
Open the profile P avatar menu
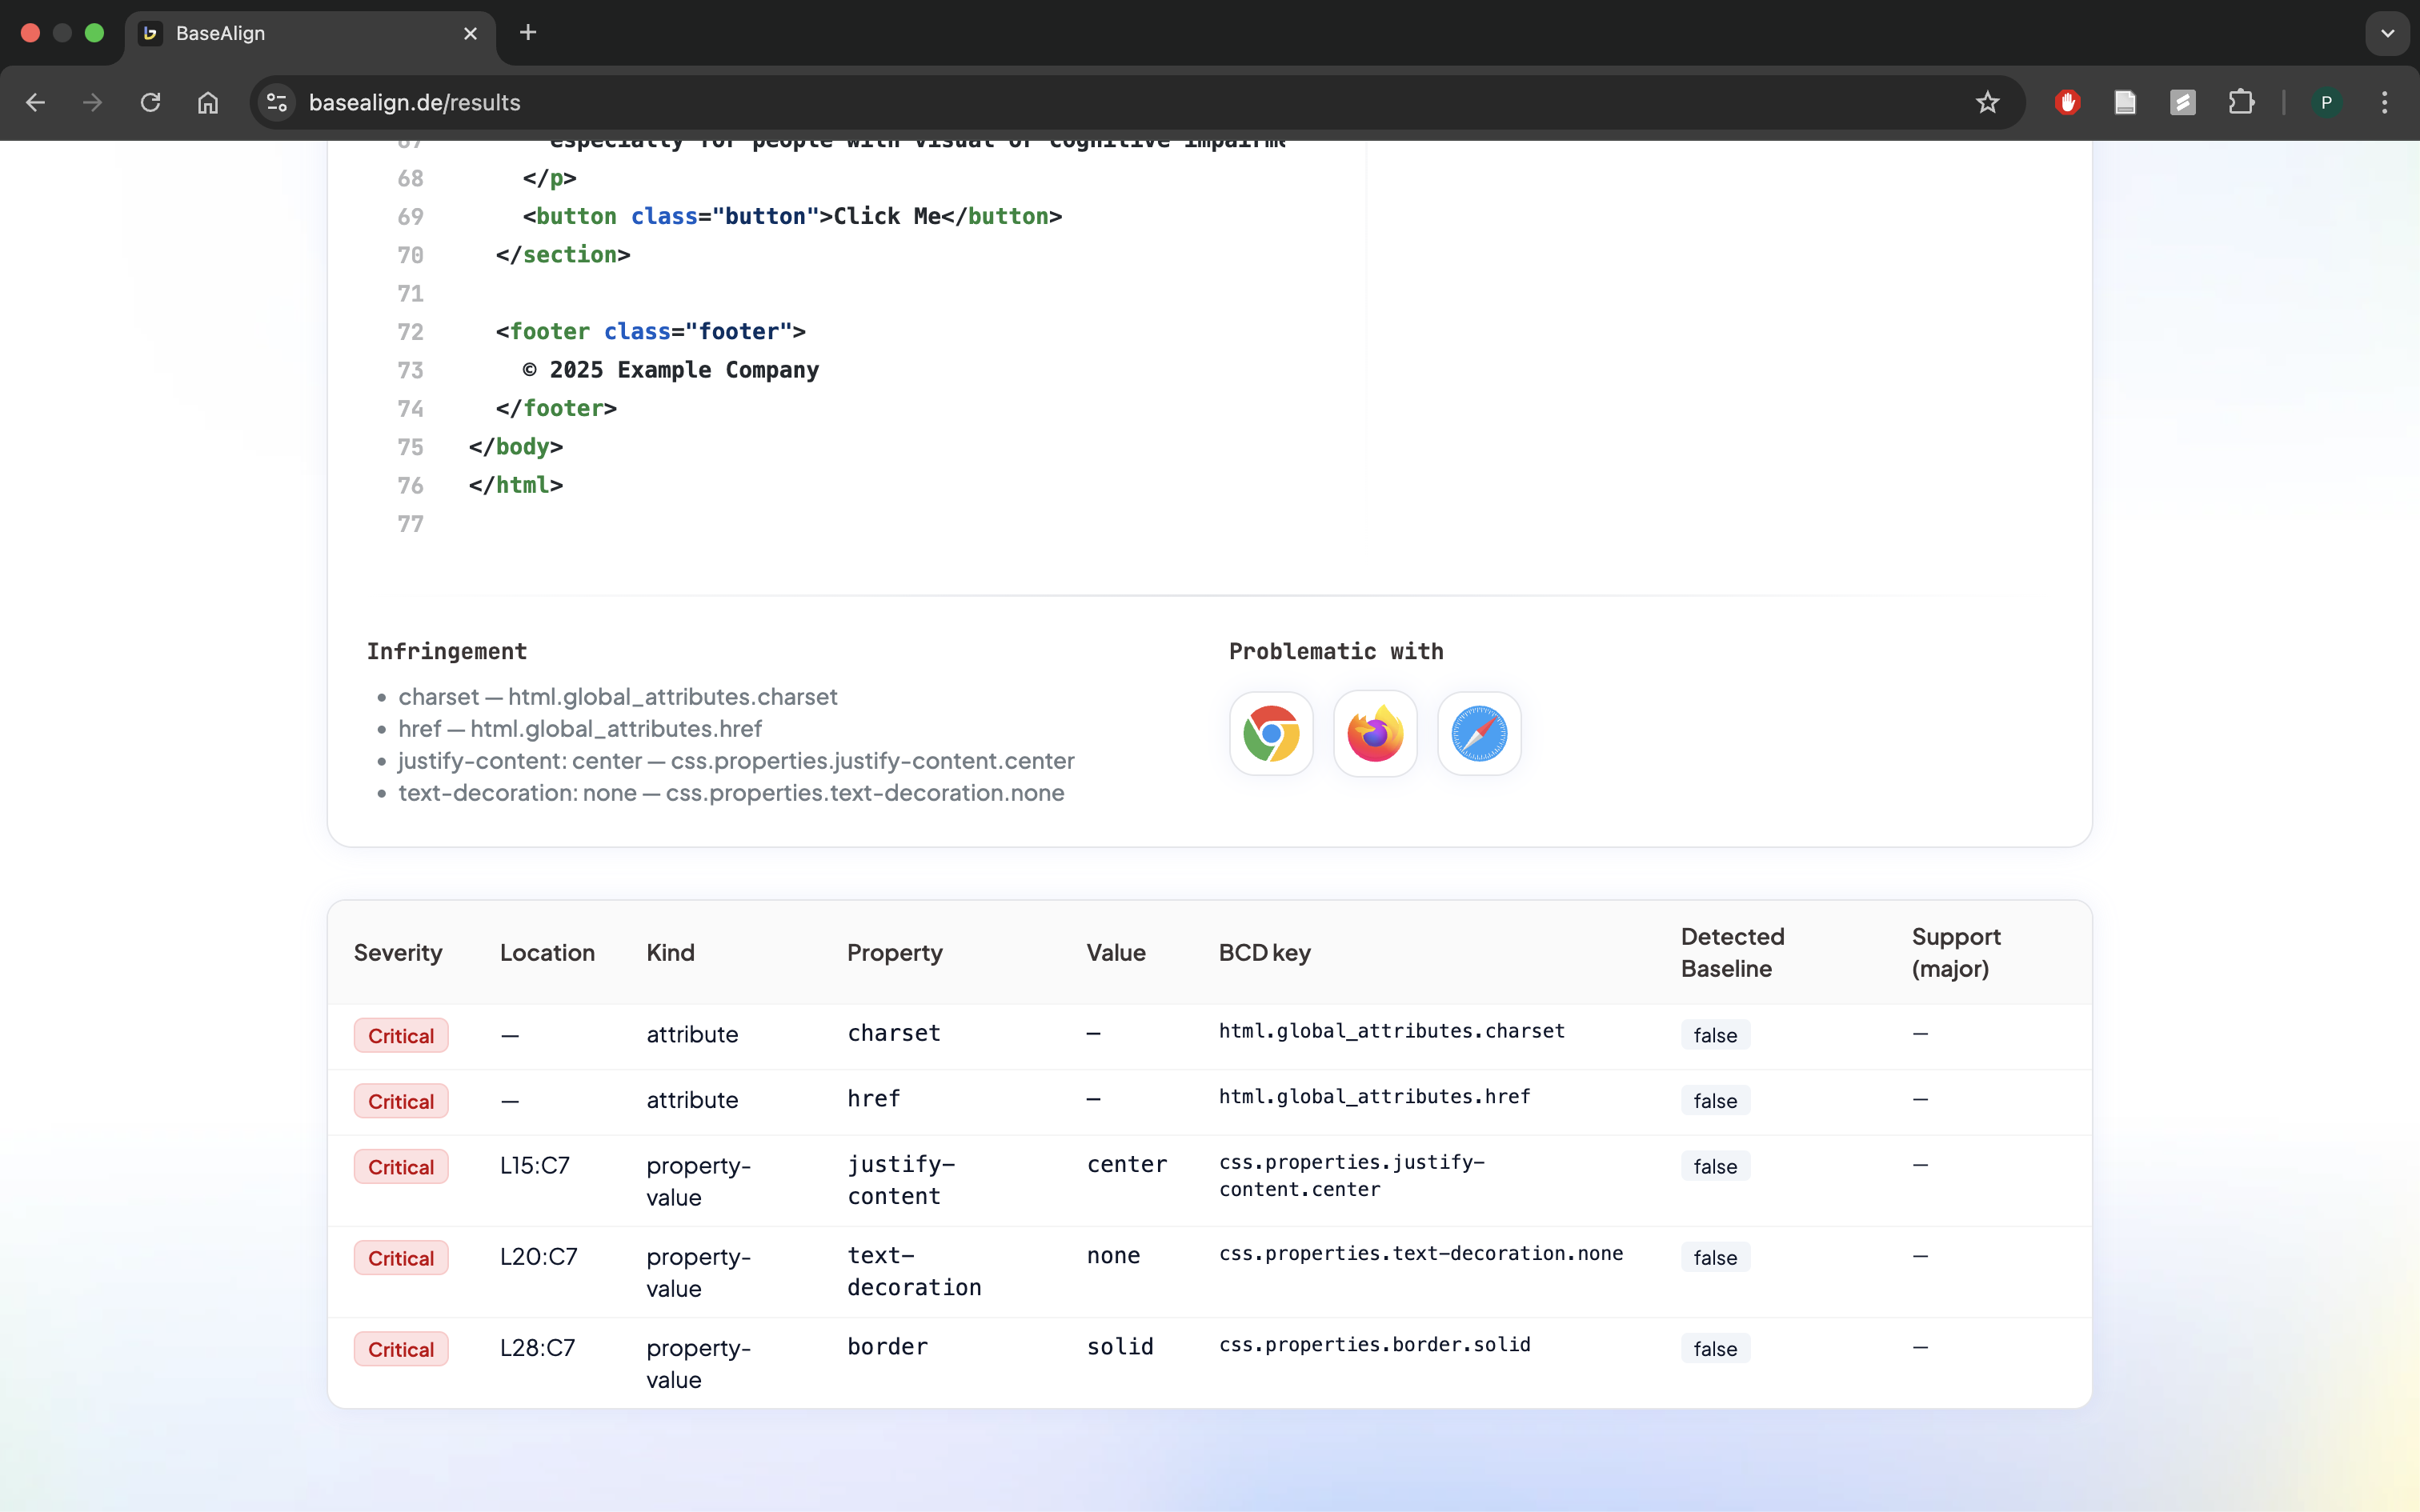click(2326, 102)
